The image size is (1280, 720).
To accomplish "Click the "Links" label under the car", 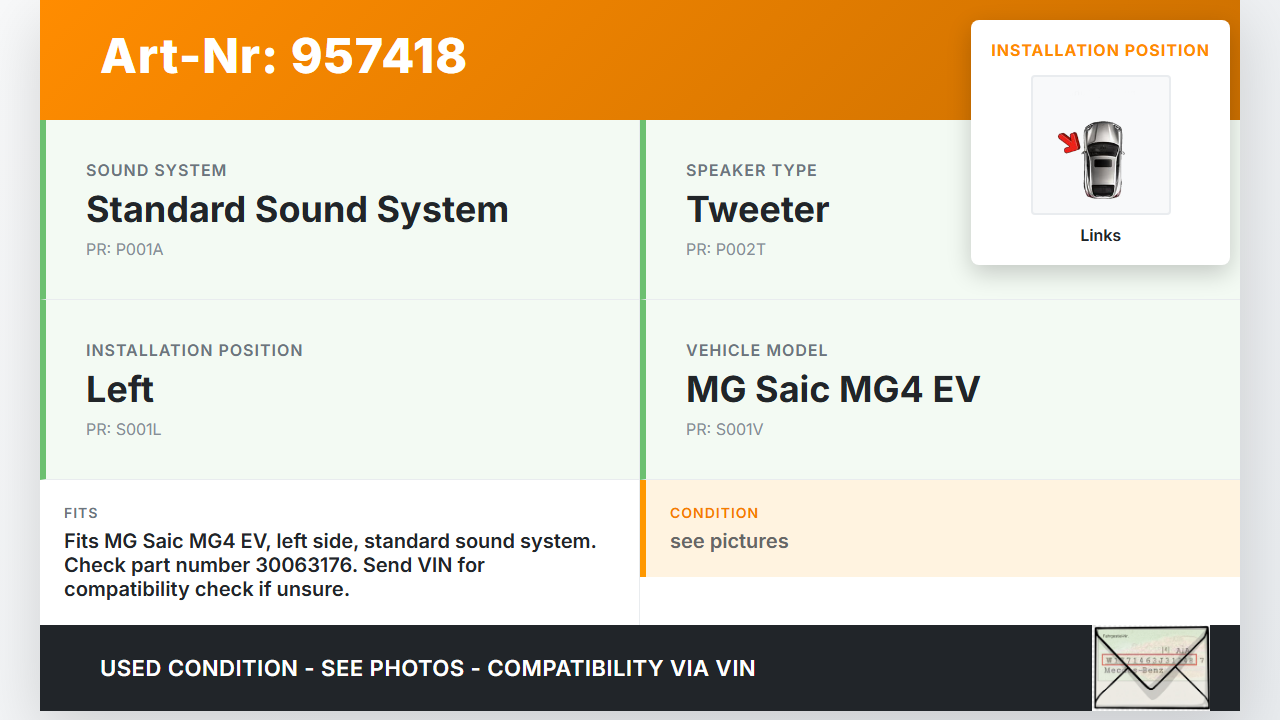I will [1100, 236].
